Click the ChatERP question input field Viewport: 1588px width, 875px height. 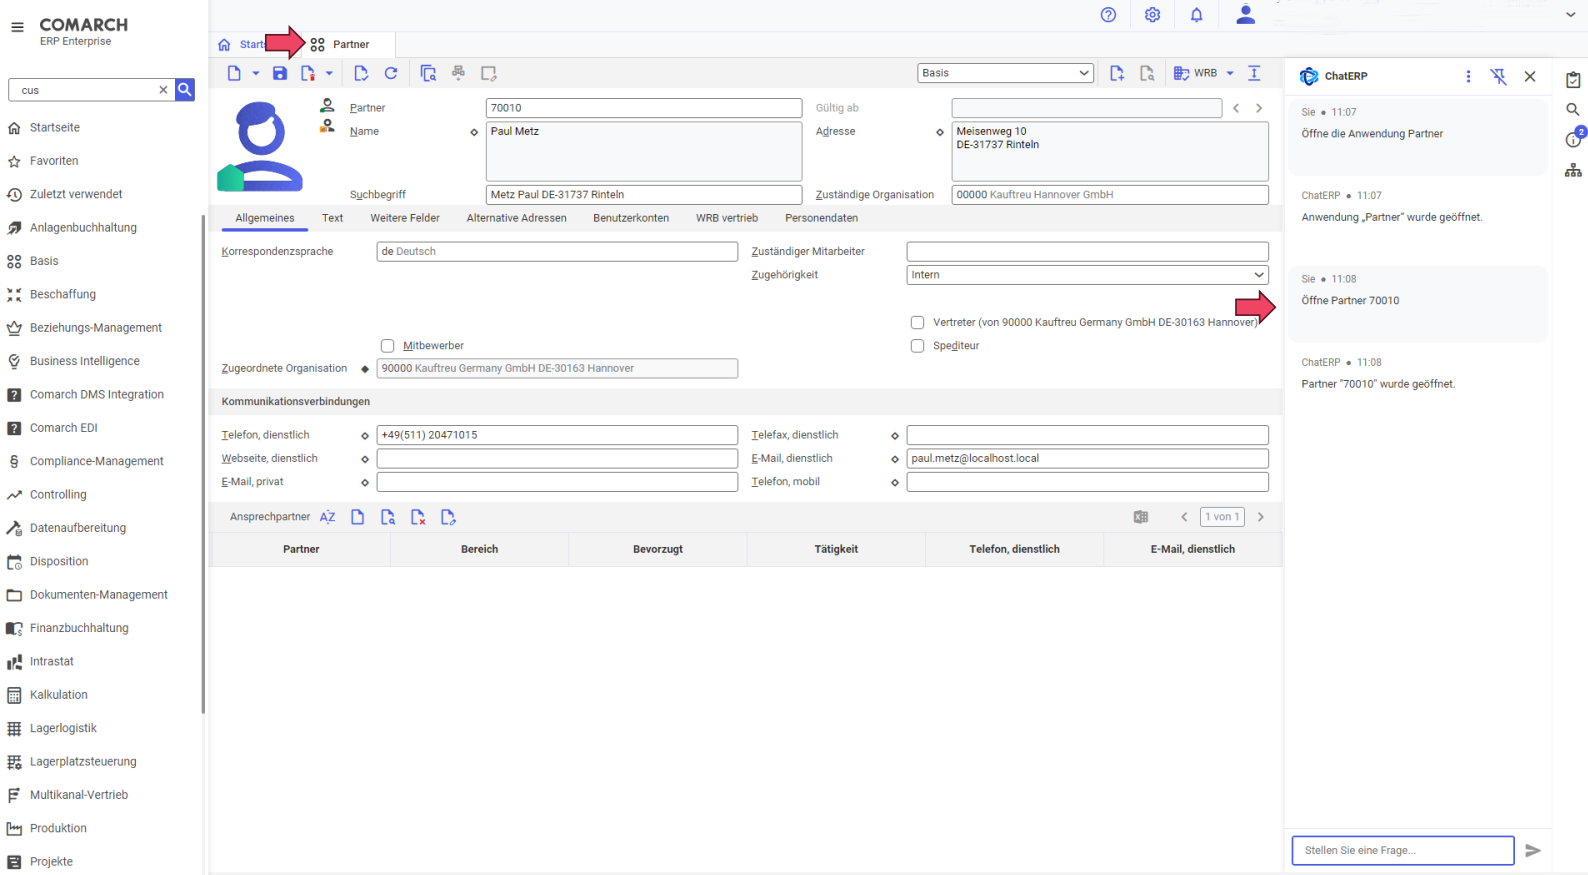[x=1402, y=850]
